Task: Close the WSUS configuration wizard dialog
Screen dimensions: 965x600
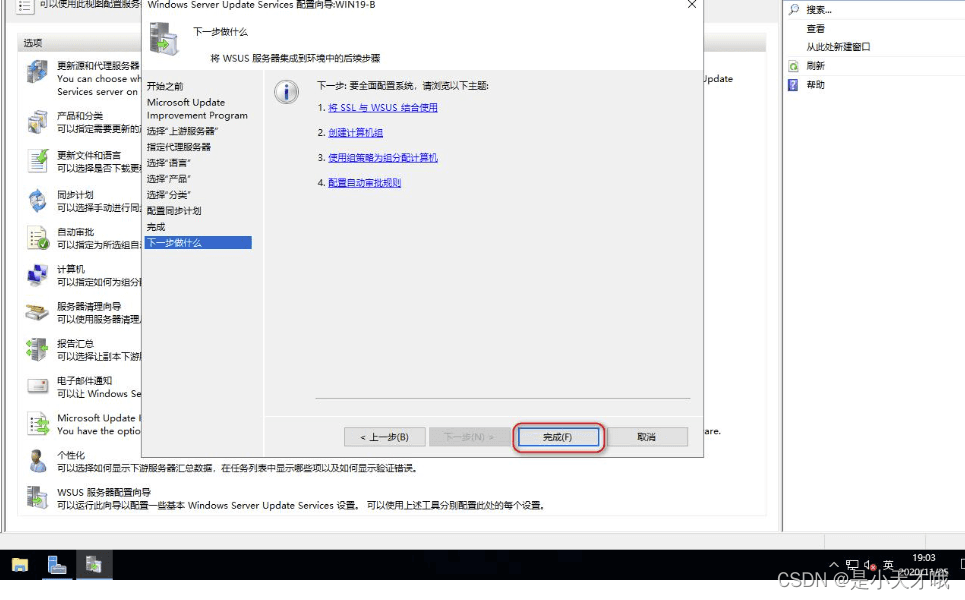Action: click(692, 4)
